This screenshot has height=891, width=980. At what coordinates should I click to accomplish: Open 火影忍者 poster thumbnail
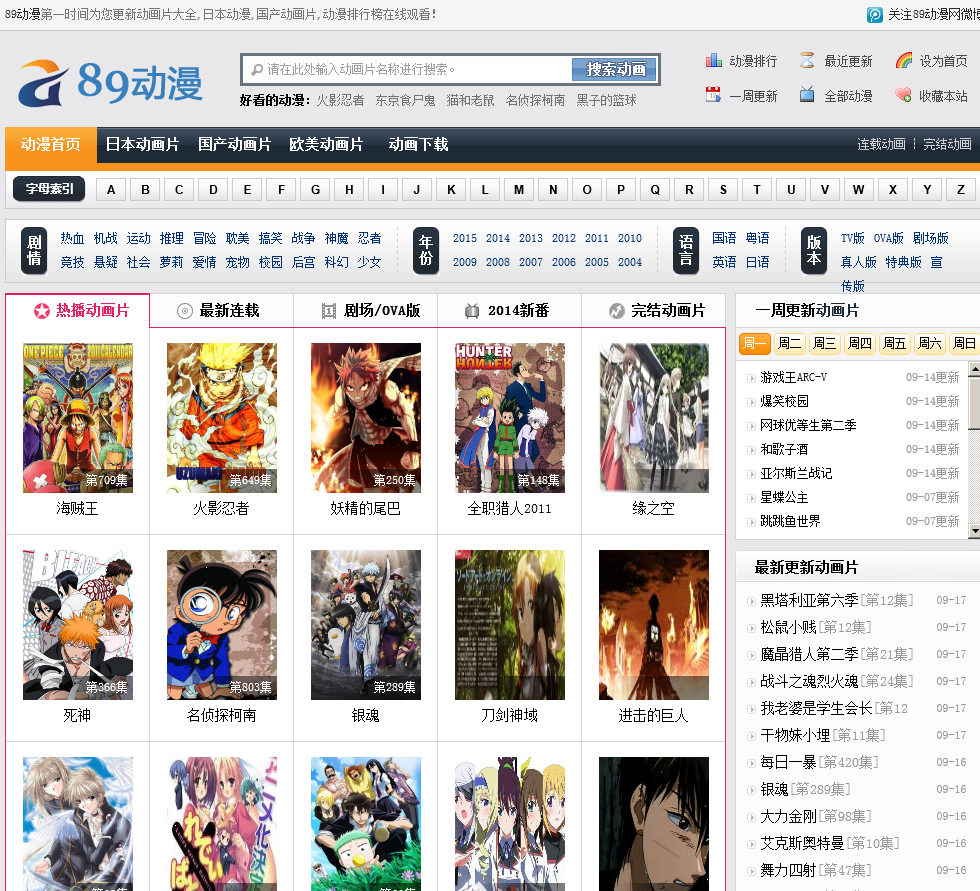coord(222,417)
